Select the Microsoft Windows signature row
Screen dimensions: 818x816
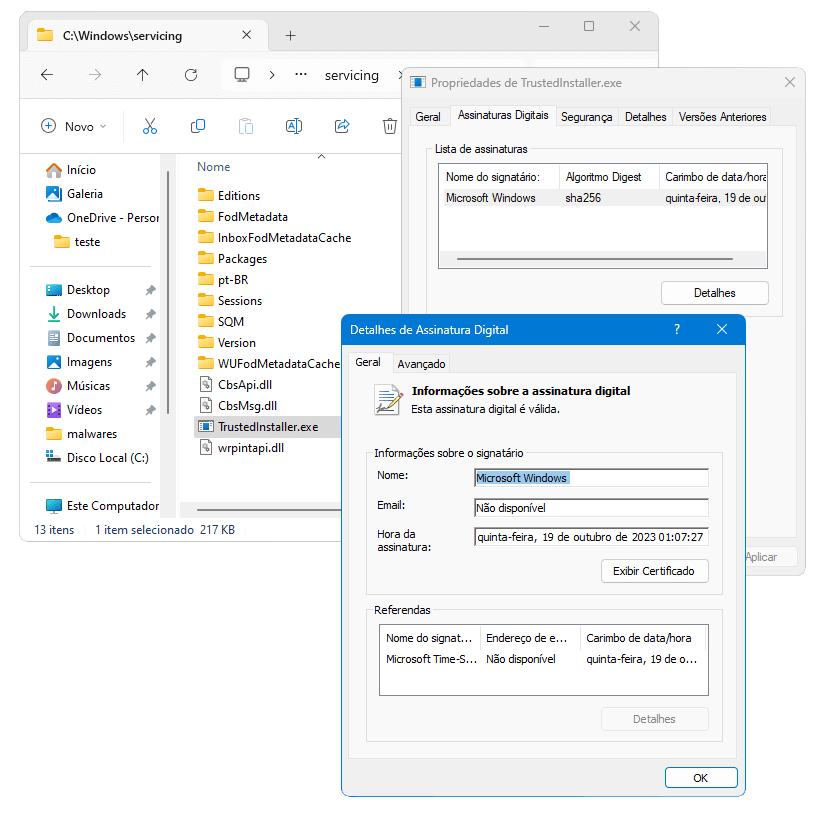[604, 198]
